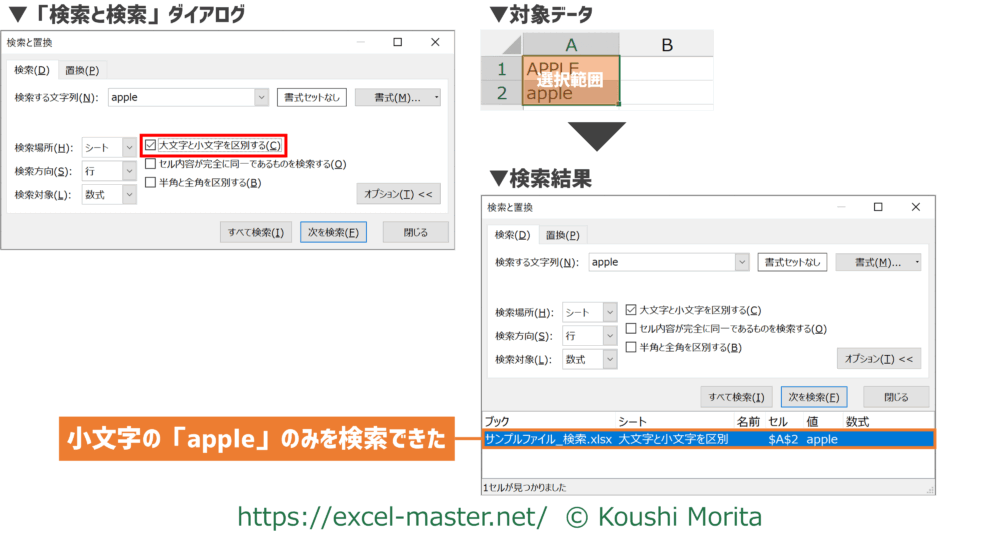1000x535 pixels.
Task: Toggle 大文字と小文字を区別する in the lower-right dialog
Action: (631, 310)
